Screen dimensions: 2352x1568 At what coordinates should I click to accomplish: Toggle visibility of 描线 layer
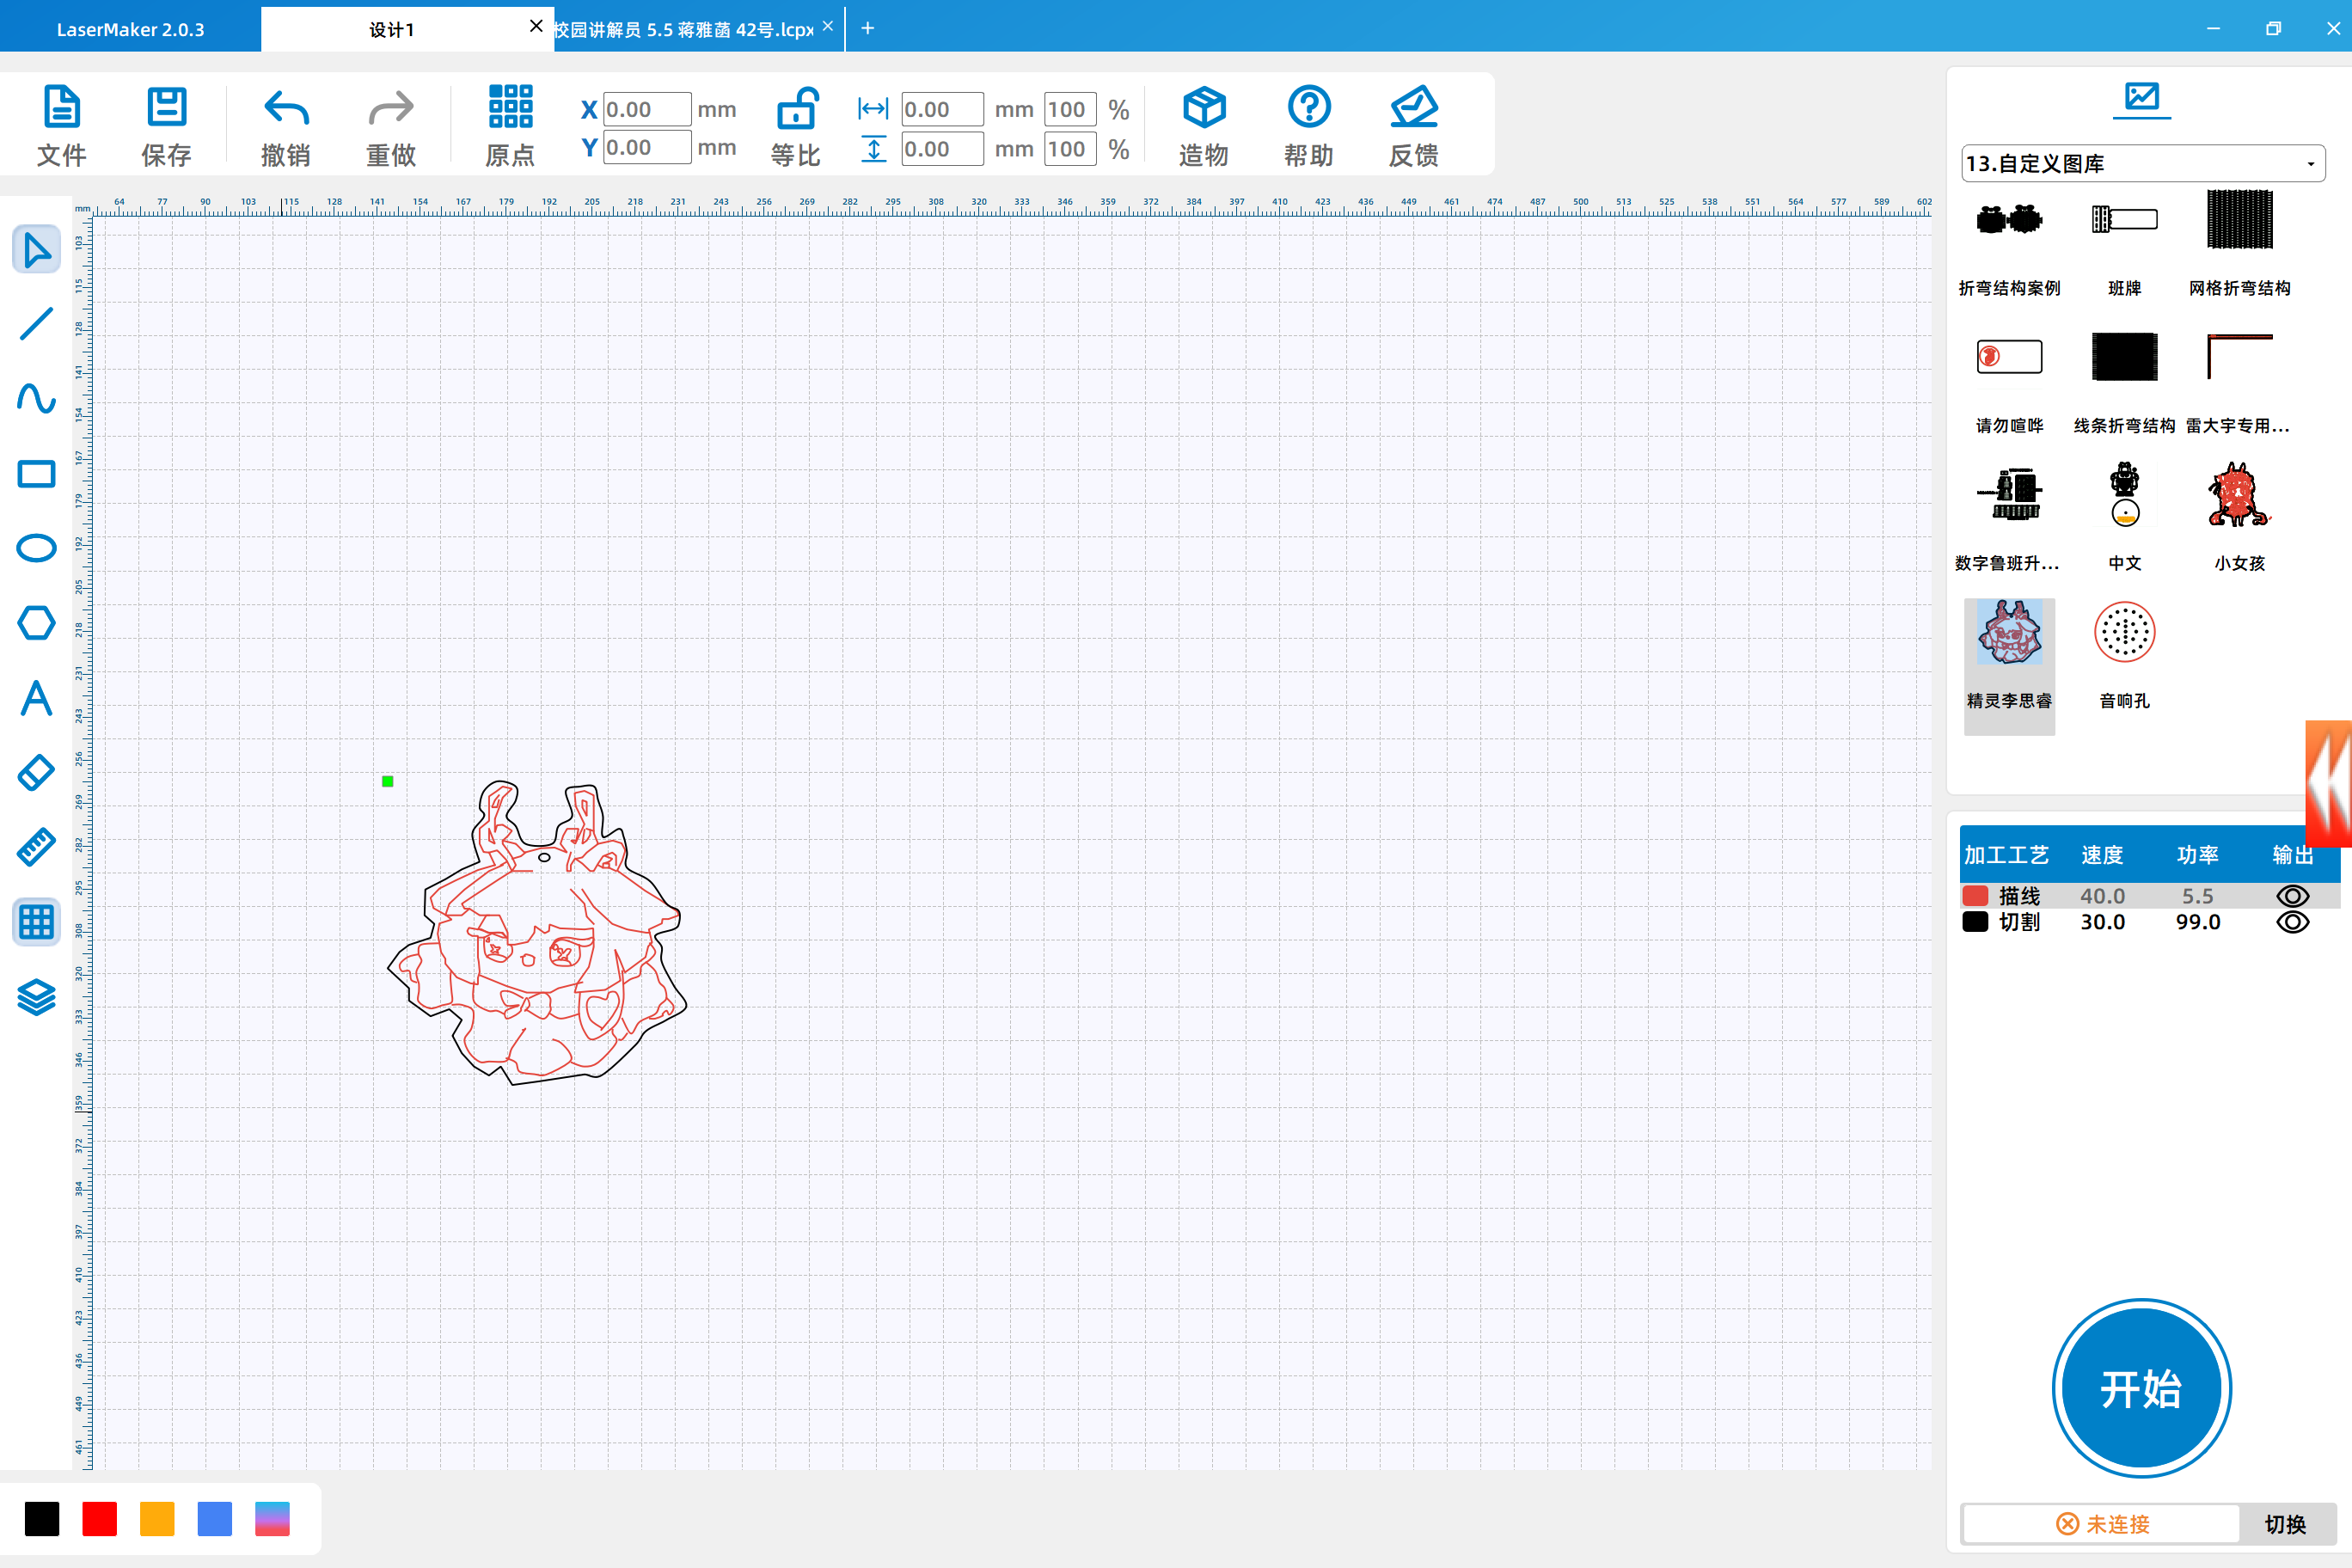point(2292,896)
